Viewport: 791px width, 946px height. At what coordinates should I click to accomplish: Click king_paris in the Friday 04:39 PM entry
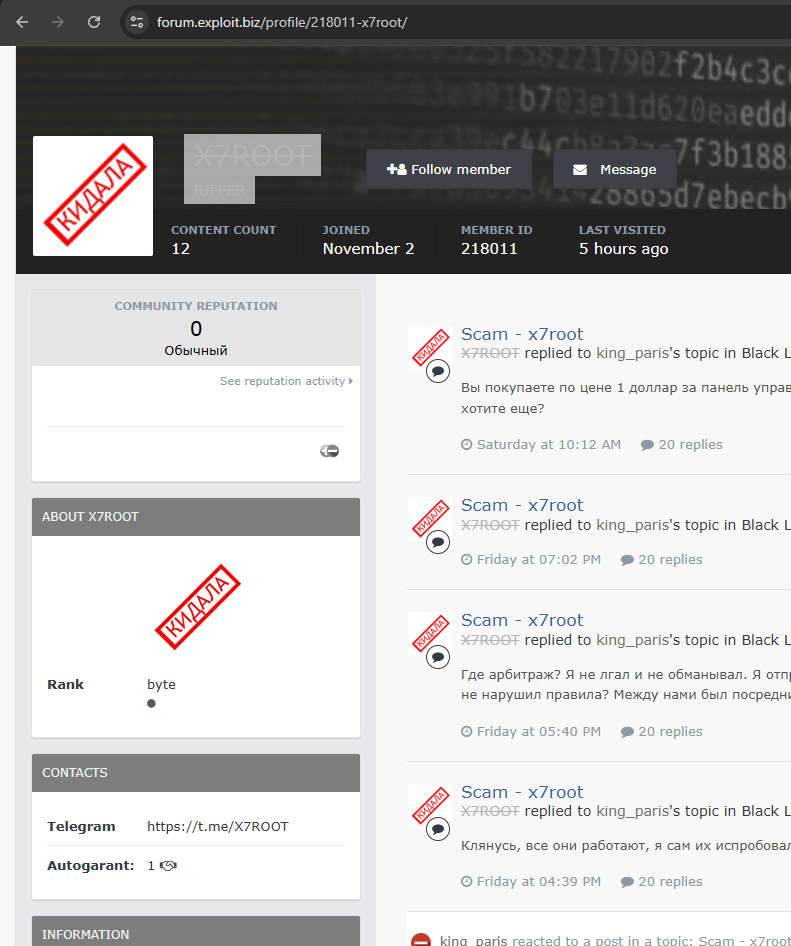[x=632, y=811]
